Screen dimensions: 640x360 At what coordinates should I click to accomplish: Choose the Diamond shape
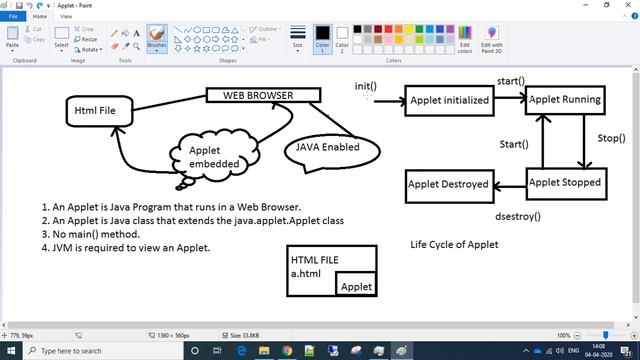187,40
